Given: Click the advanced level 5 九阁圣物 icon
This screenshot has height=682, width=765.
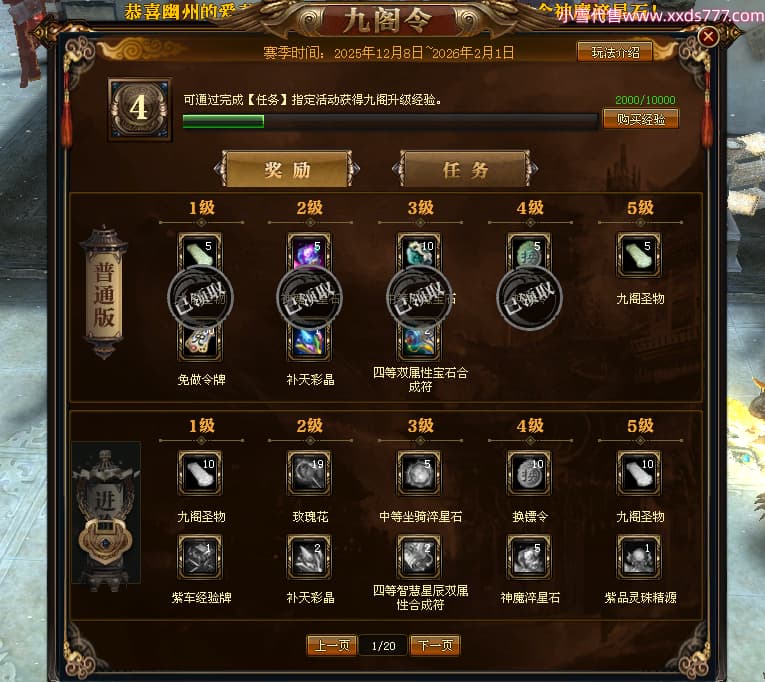Looking at the screenshot, I should (x=639, y=473).
